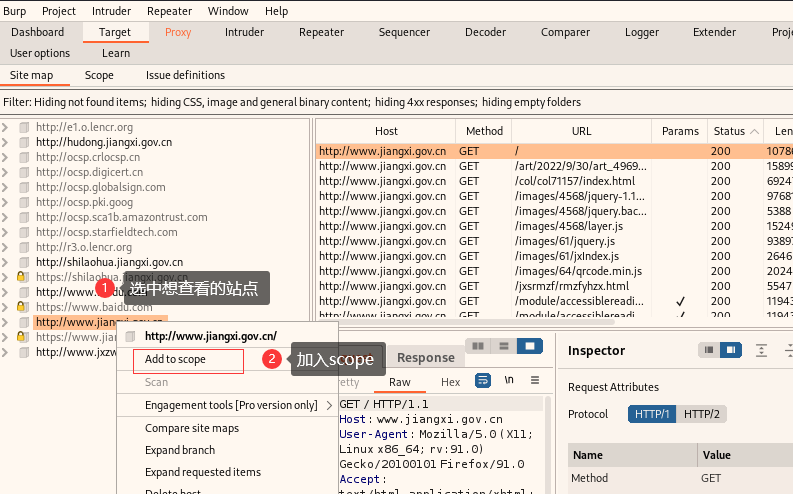Expand the hudong.jiangxi.gov.cn tree node
This screenshot has width=793, height=494.
click(5, 143)
